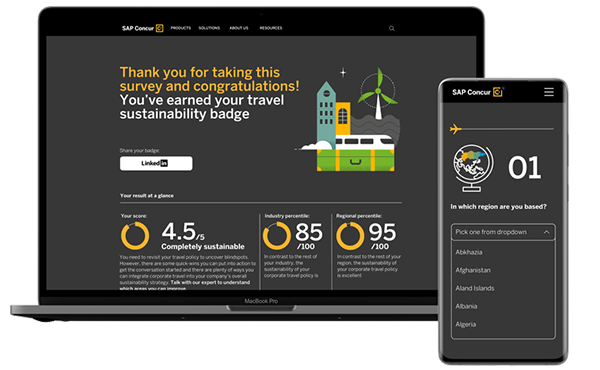
Task: Open the About Us menu
Action: point(239,28)
